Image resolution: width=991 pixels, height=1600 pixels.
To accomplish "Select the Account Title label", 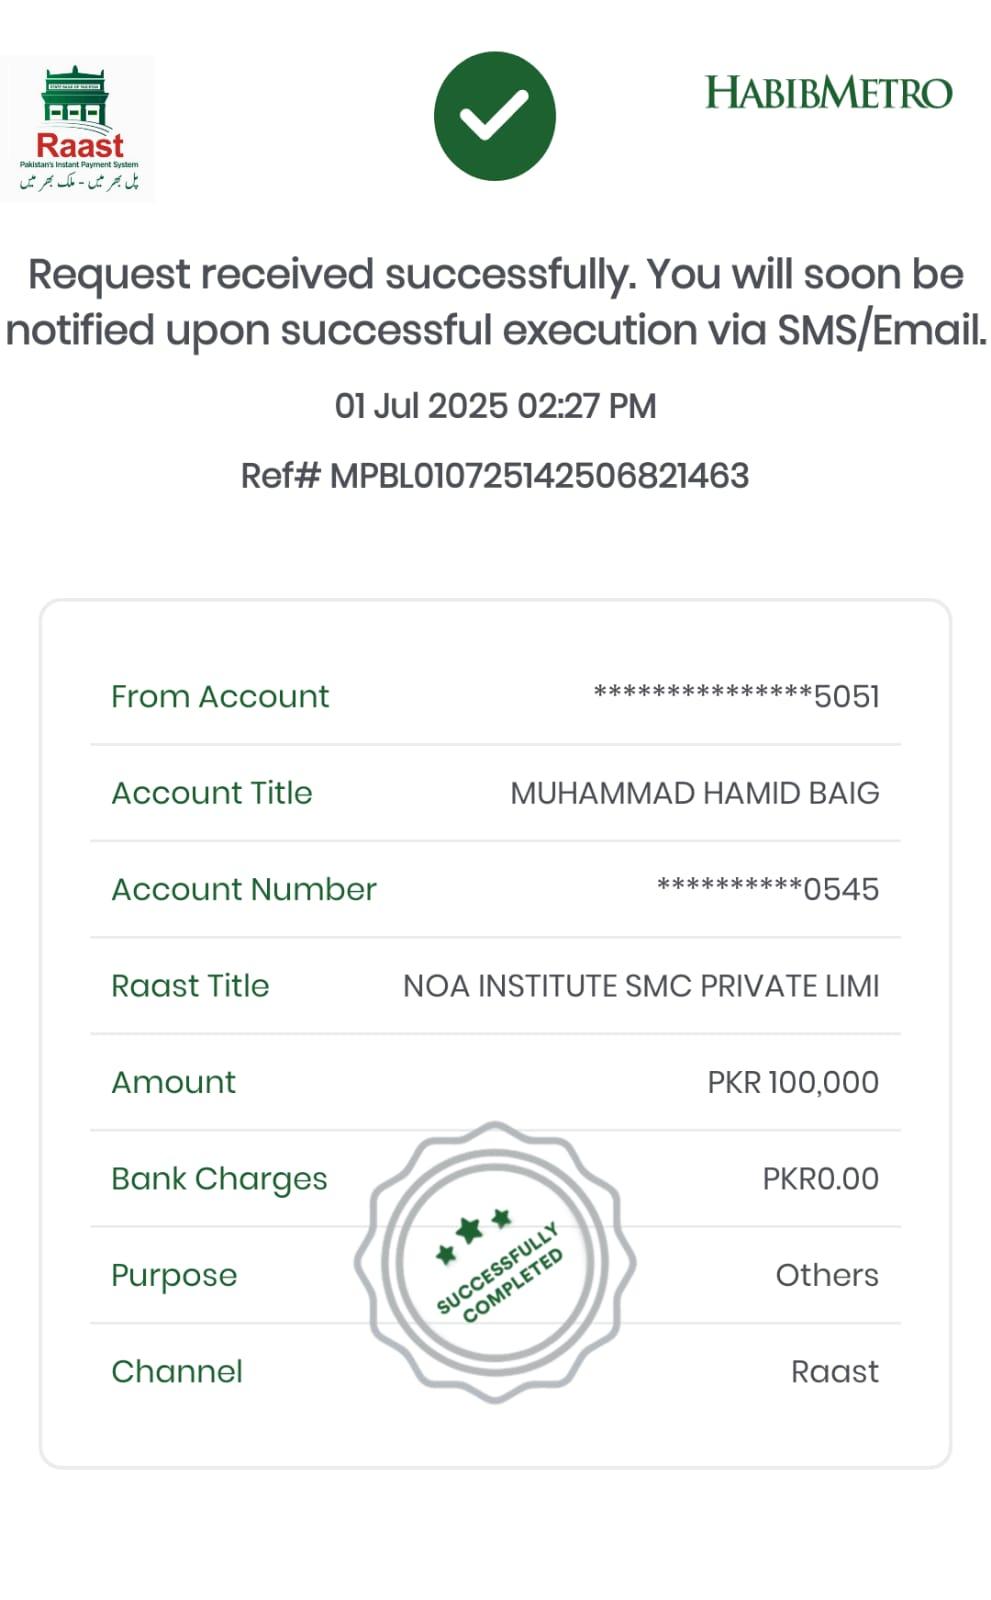I will [212, 793].
